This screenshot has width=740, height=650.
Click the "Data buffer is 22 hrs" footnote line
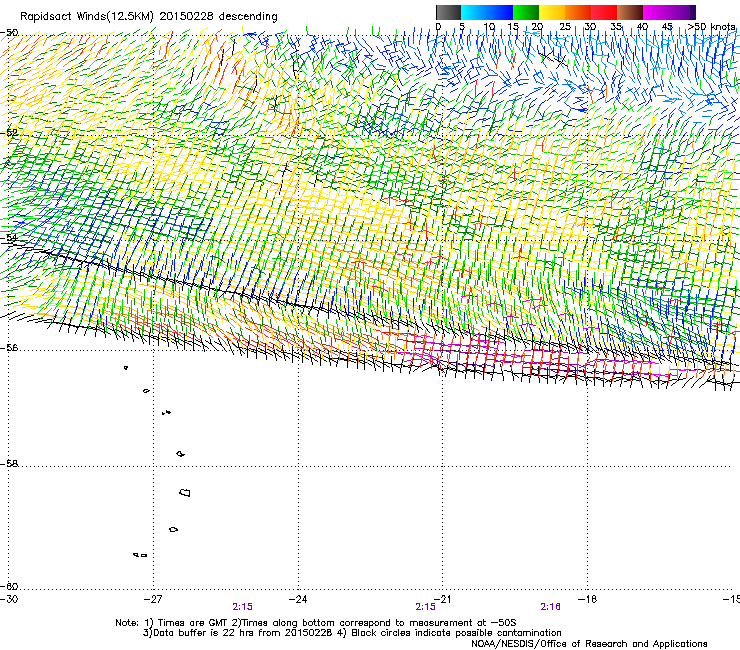[x=353, y=633]
